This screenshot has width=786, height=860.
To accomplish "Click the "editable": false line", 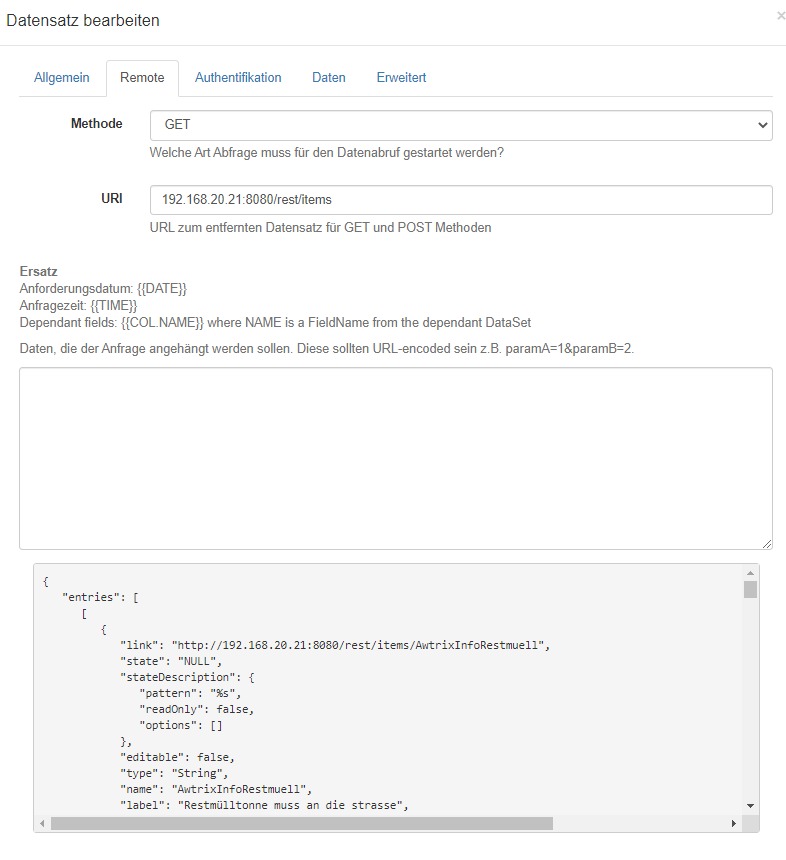I will tap(178, 757).
